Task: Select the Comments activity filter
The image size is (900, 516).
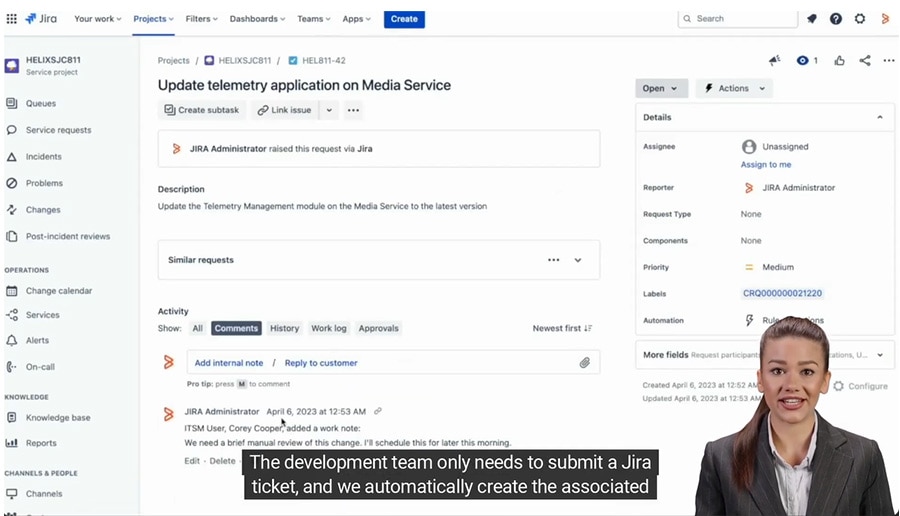Action: point(236,328)
